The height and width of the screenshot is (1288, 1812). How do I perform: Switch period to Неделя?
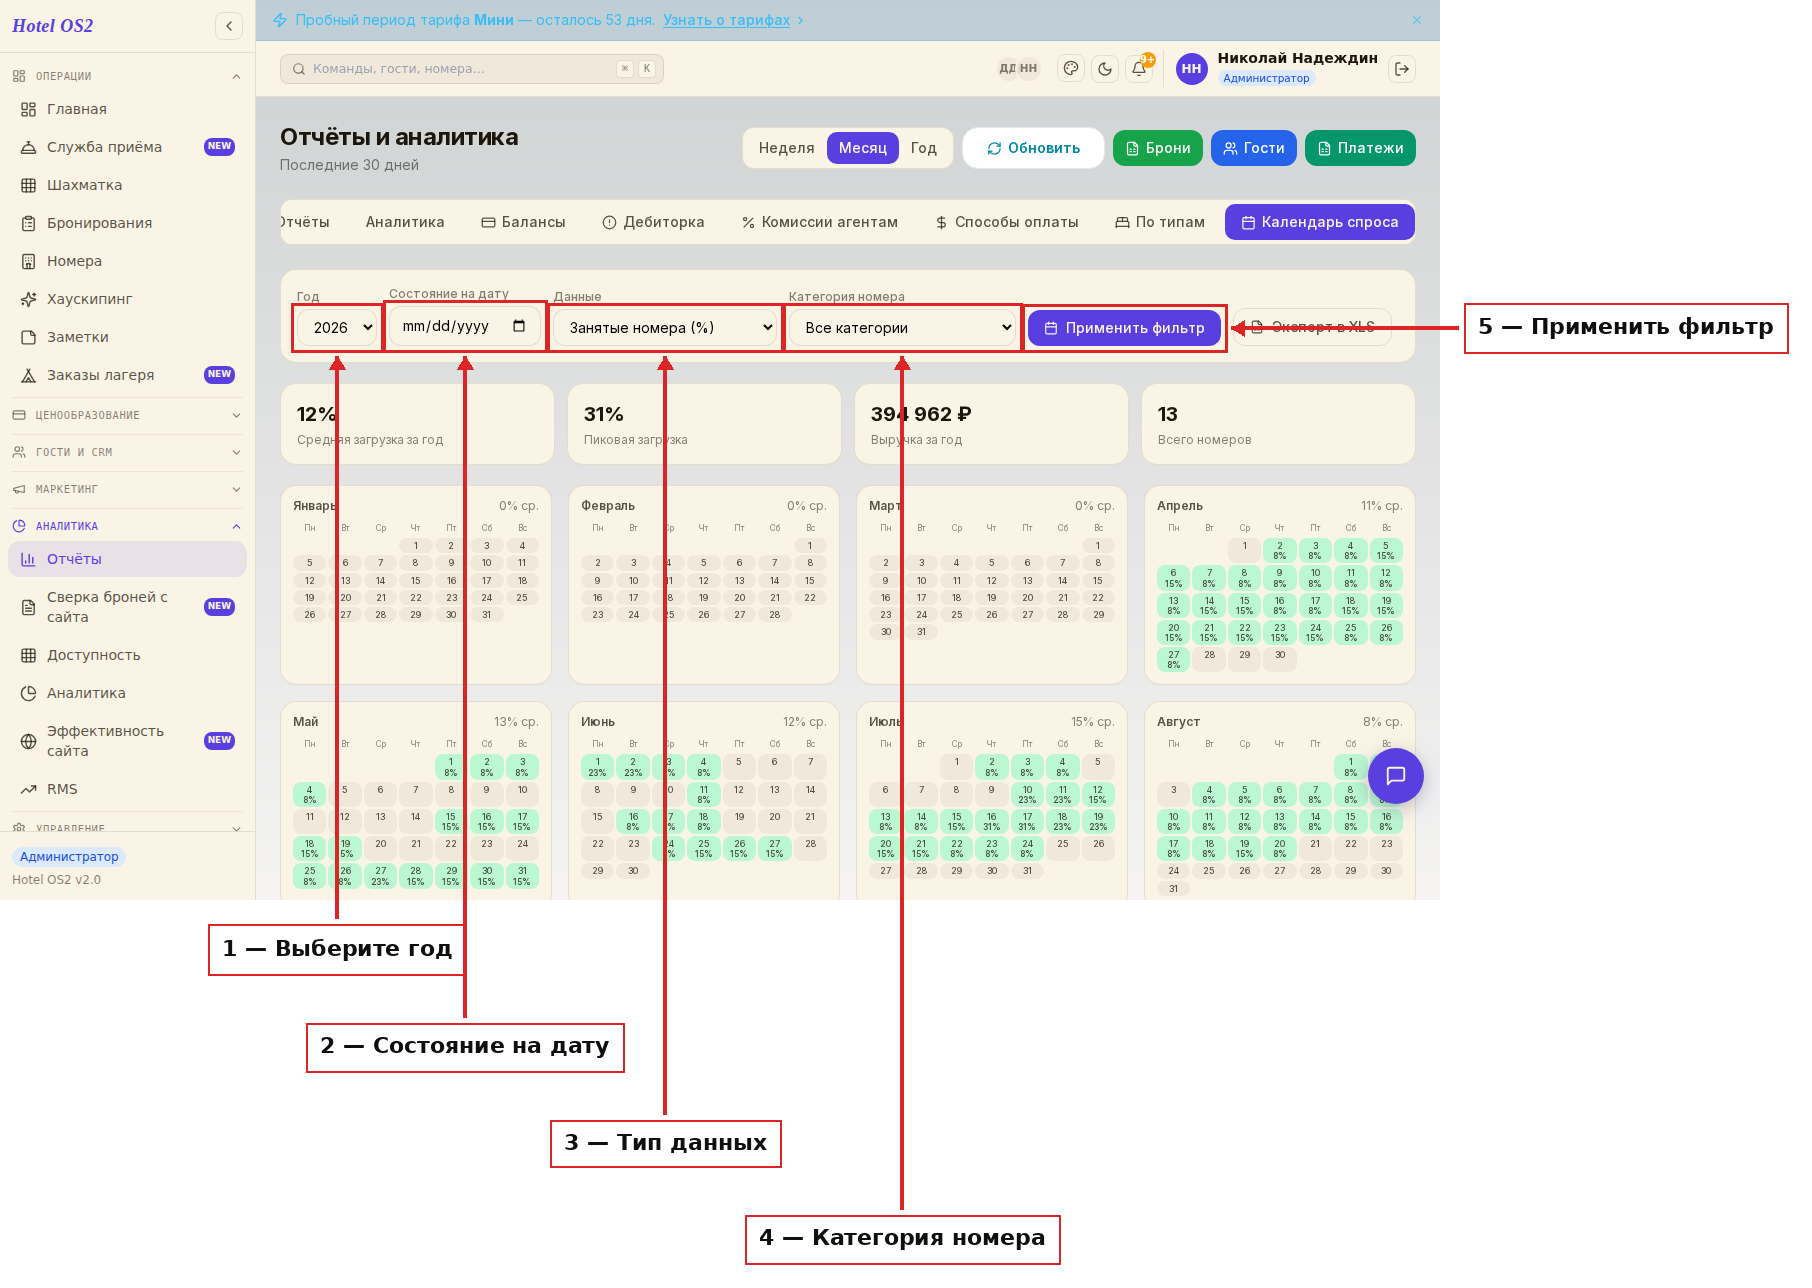786,148
